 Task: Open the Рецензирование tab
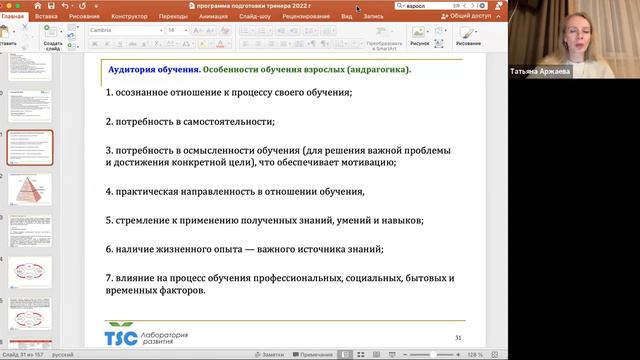click(306, 16)
